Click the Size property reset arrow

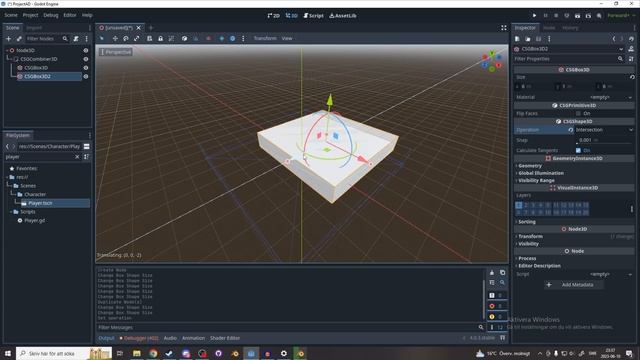632,77
